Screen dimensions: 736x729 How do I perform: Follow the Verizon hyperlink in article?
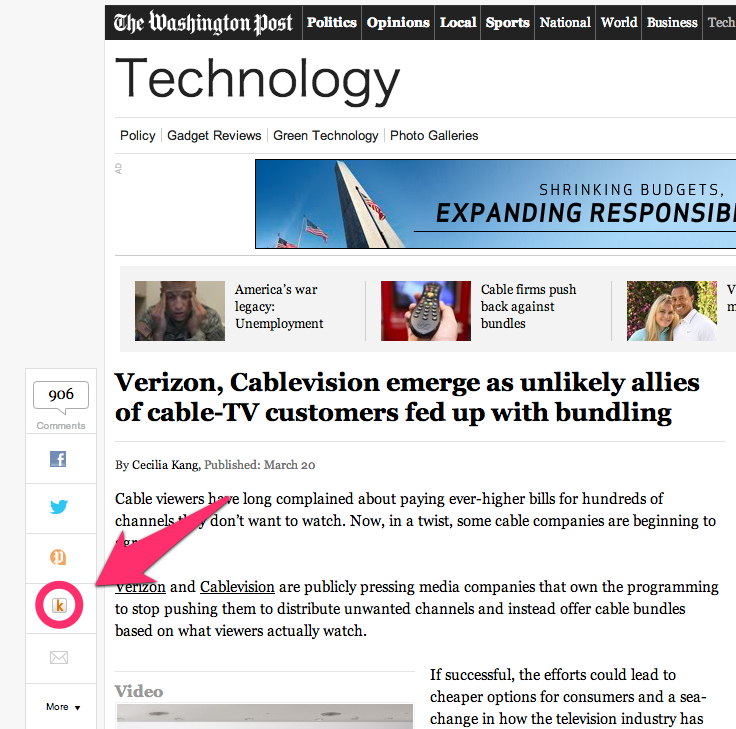pyautogui.click(x=140, y=587)
